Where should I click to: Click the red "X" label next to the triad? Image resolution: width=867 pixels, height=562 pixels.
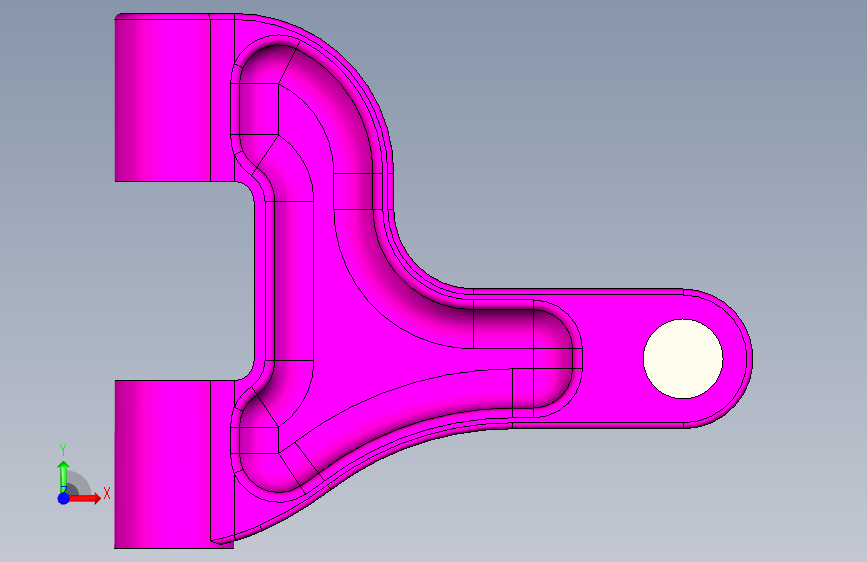click(107, 493)
